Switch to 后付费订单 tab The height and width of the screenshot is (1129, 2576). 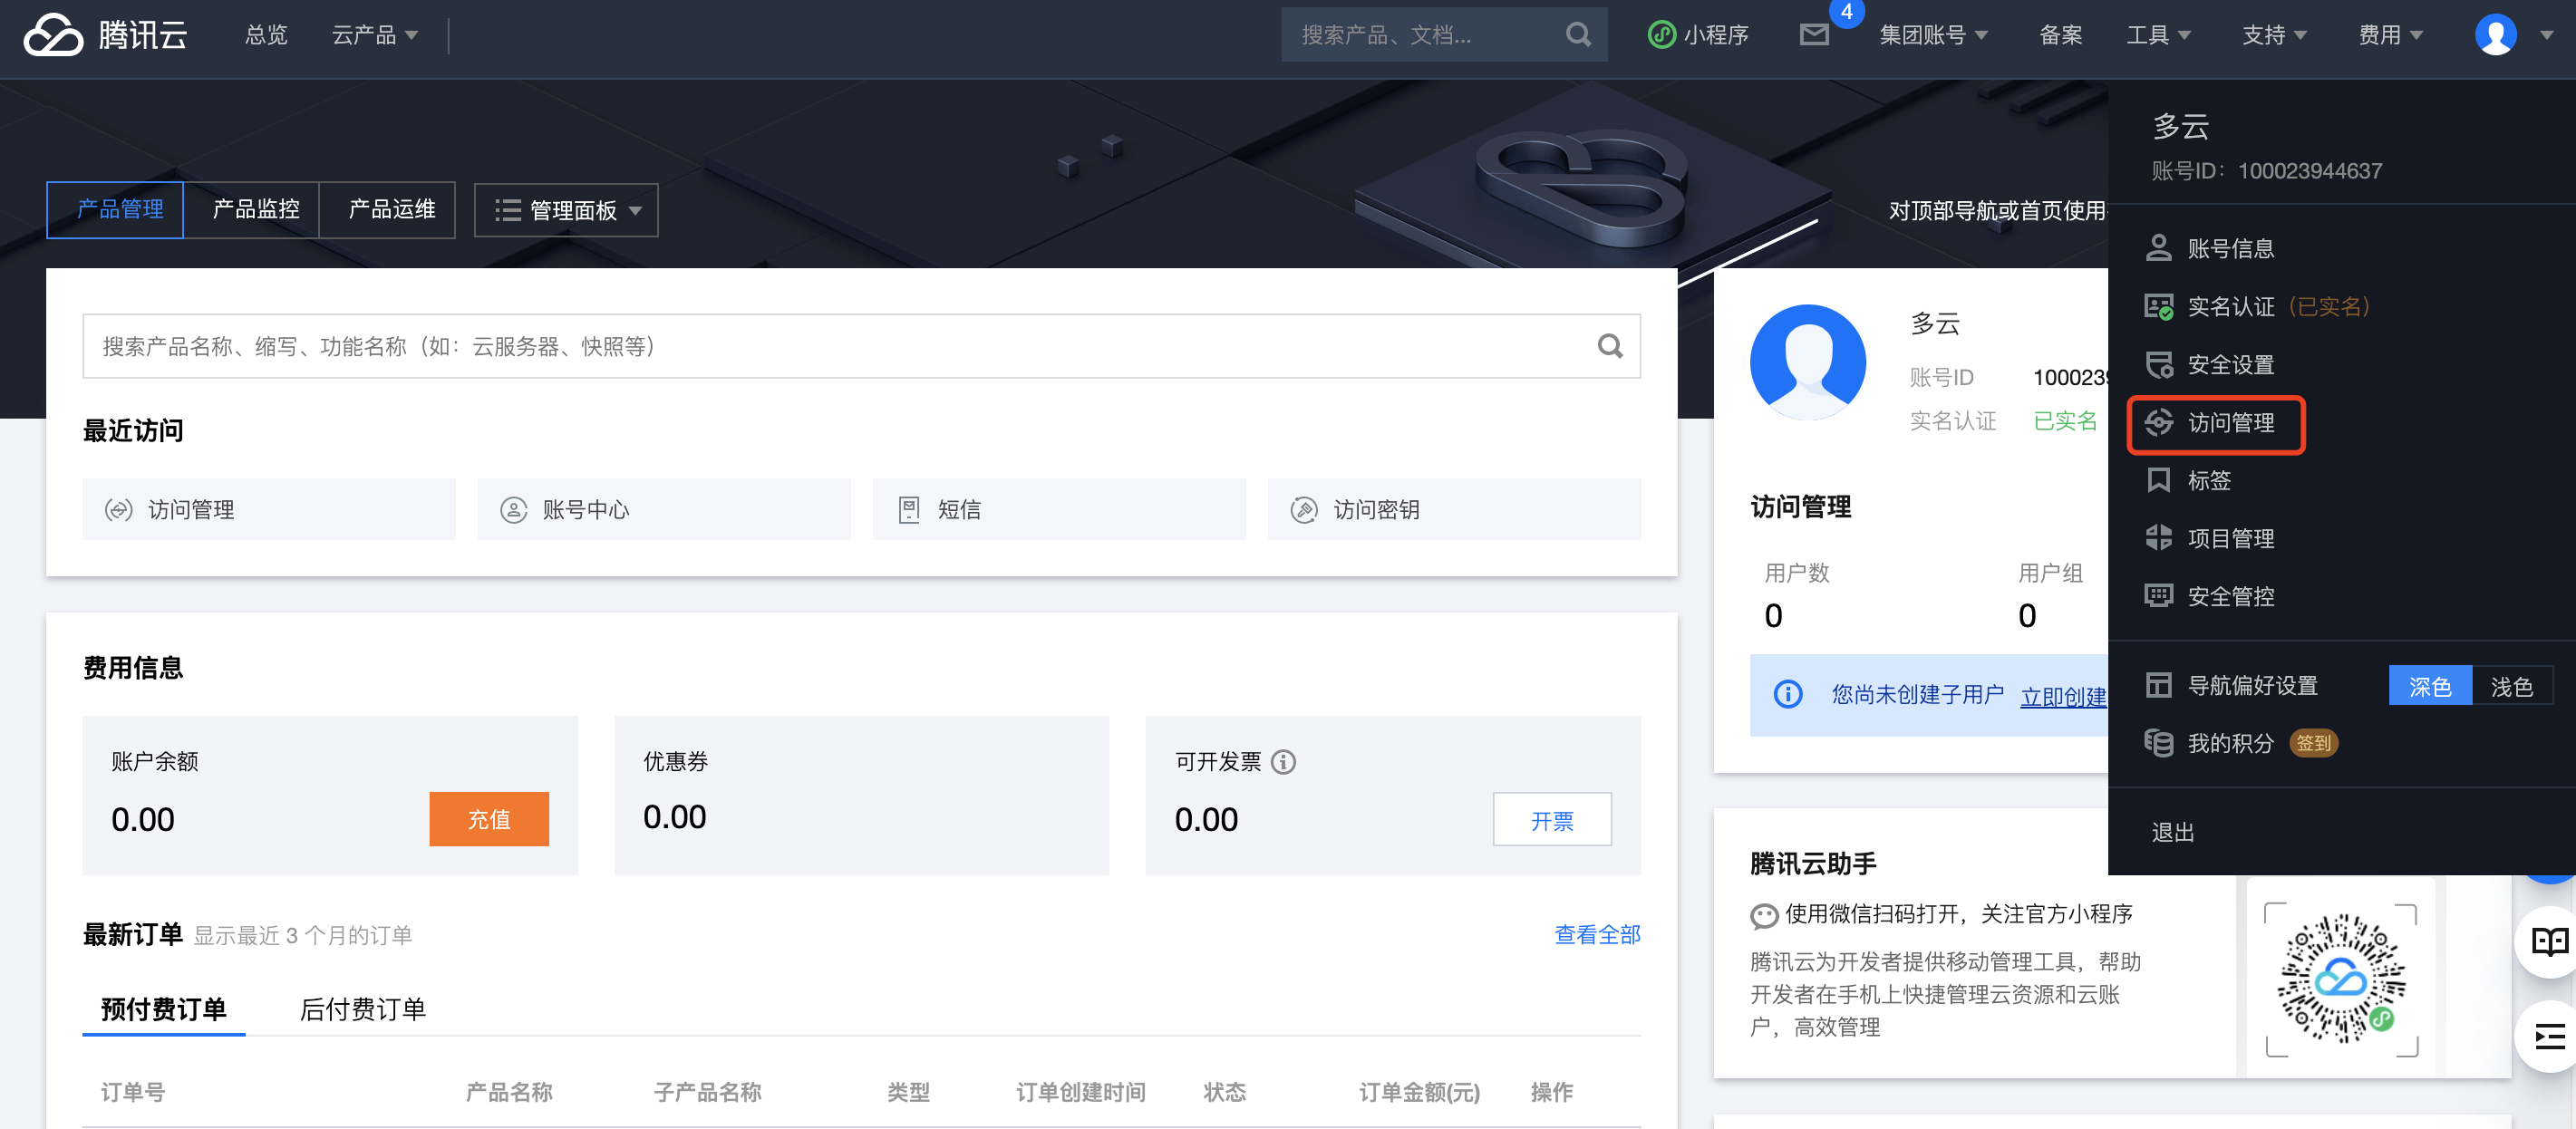point(362,1009)
